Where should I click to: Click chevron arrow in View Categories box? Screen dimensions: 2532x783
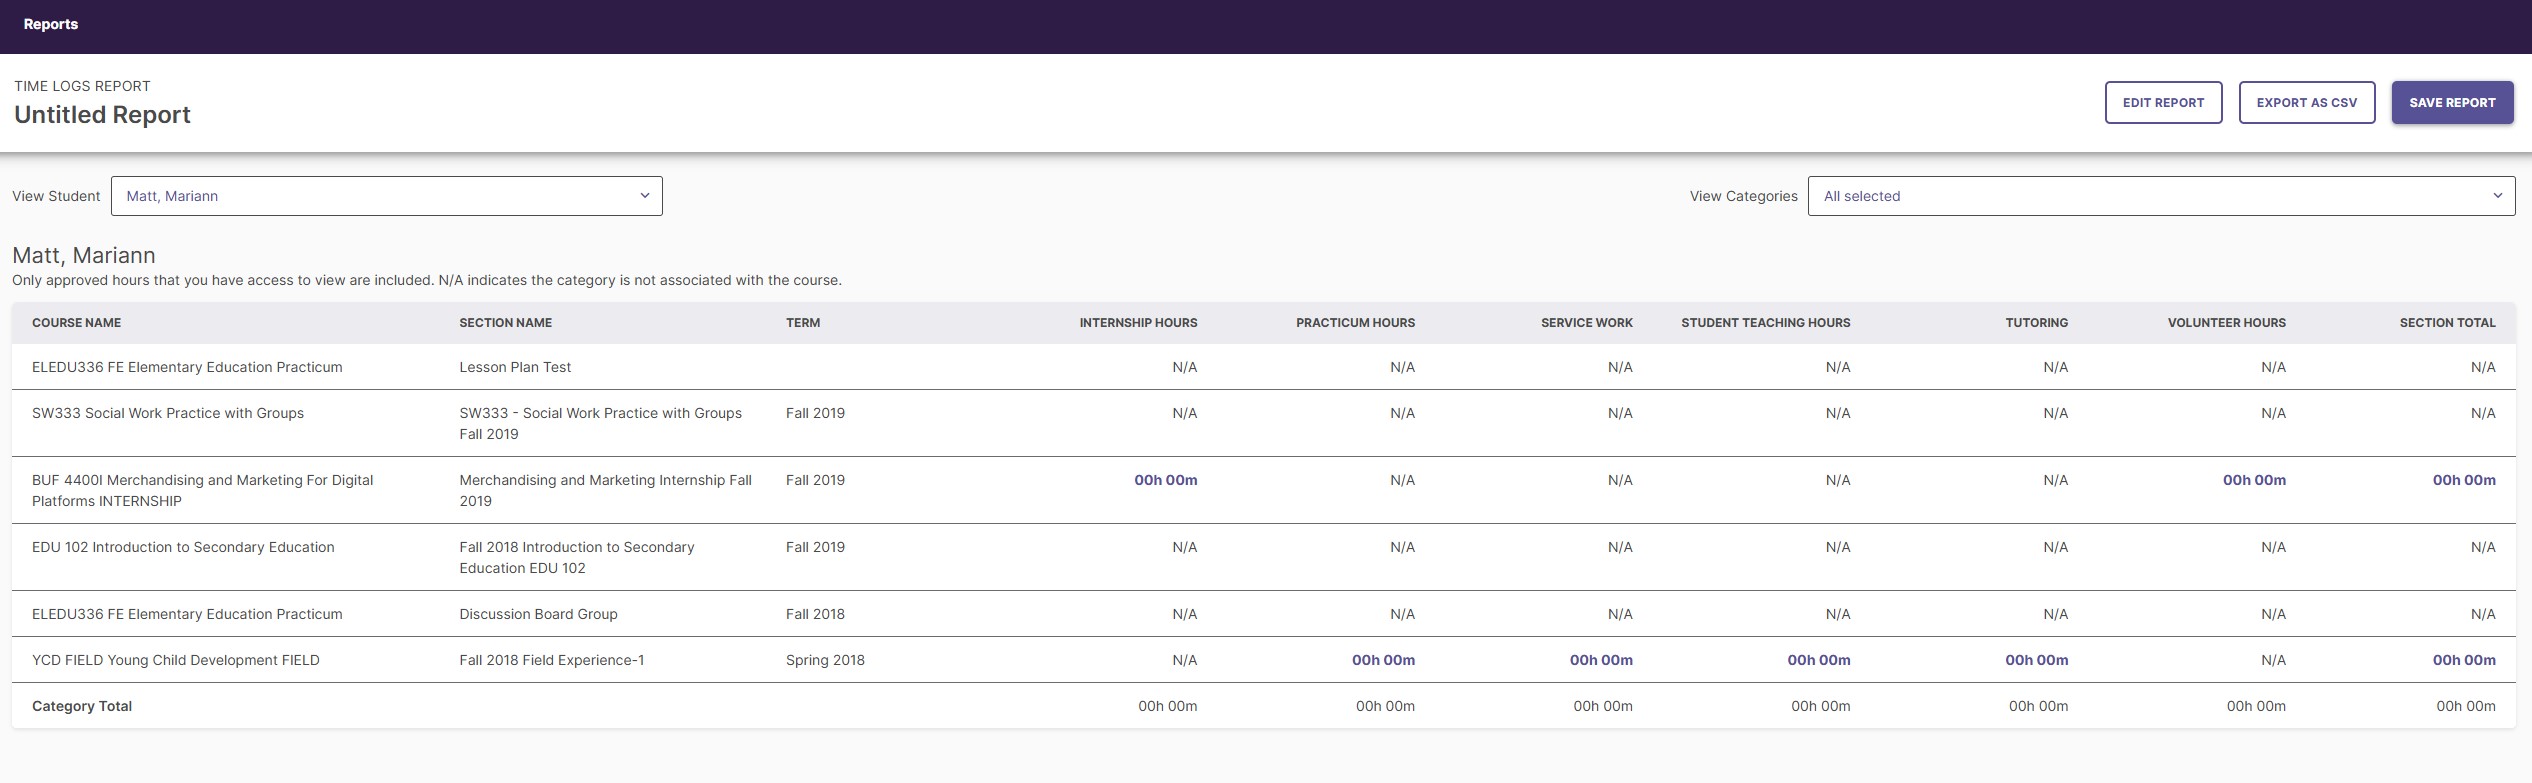point(2497,196)
